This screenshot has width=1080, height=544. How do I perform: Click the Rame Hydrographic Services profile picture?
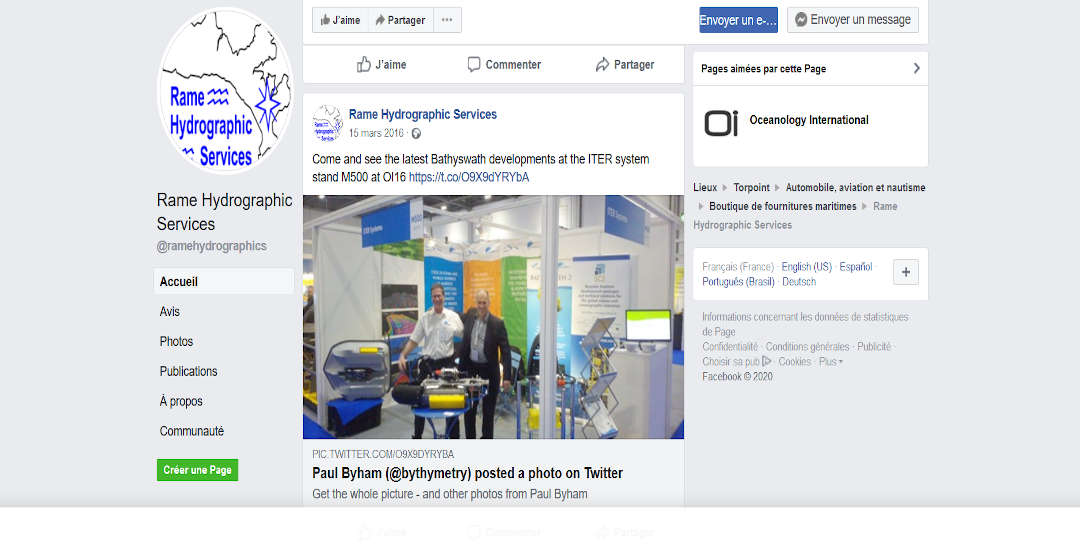[x=226, y=90]
